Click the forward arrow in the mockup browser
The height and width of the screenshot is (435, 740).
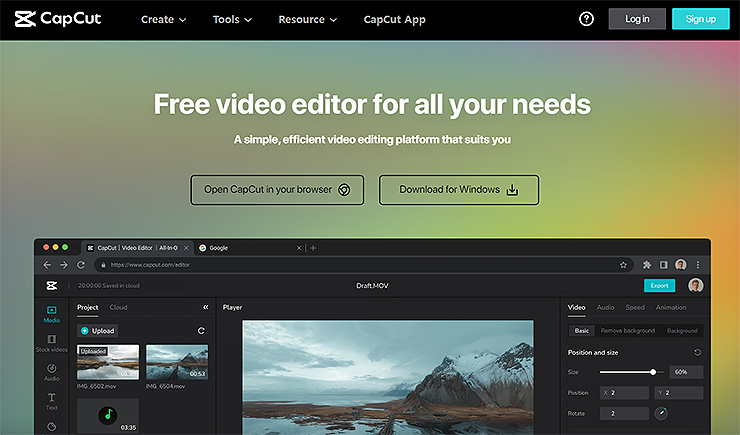tap(64, 265)
